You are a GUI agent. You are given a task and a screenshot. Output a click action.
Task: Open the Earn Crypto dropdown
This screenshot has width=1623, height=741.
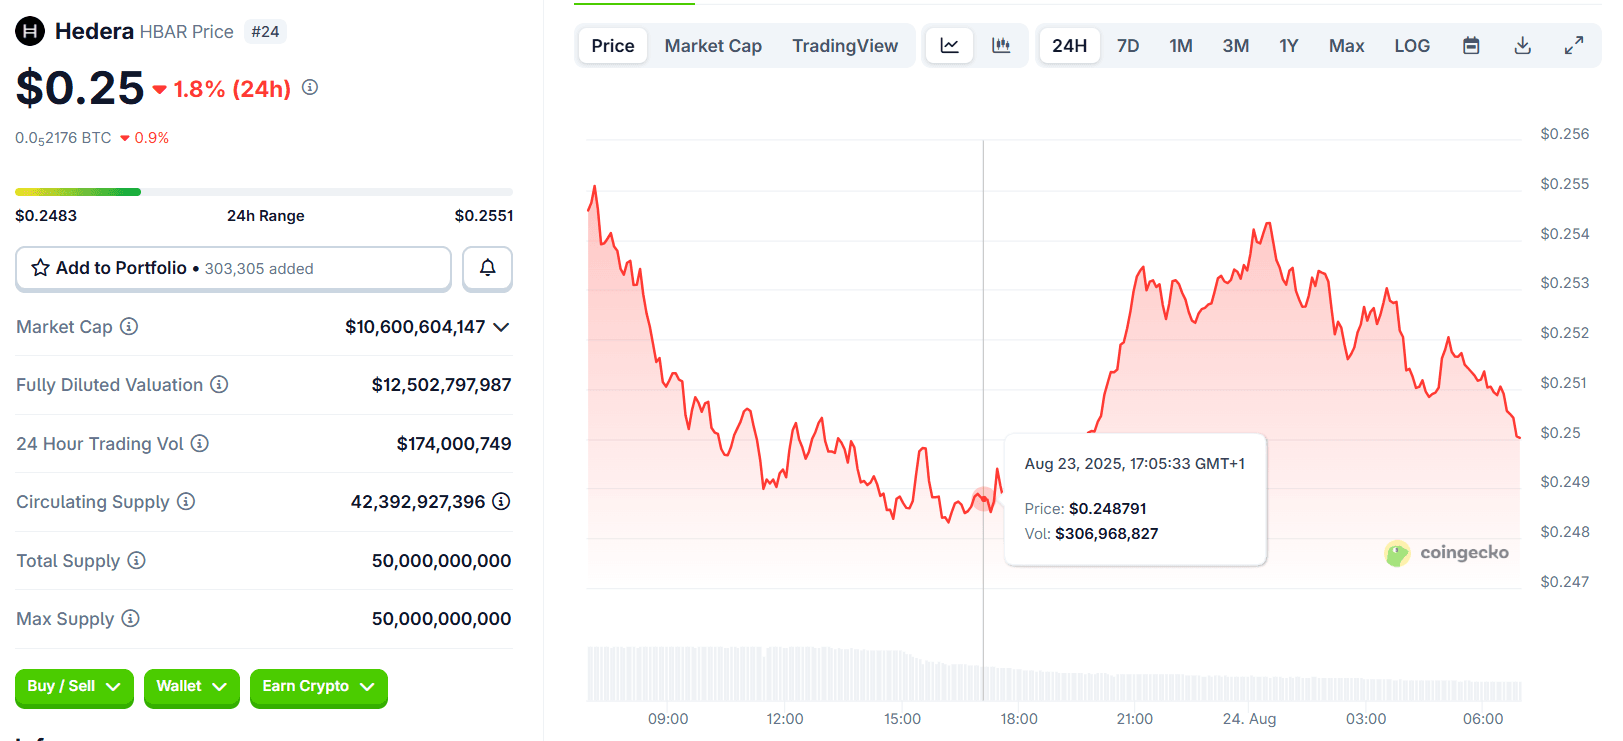(318, 687)
